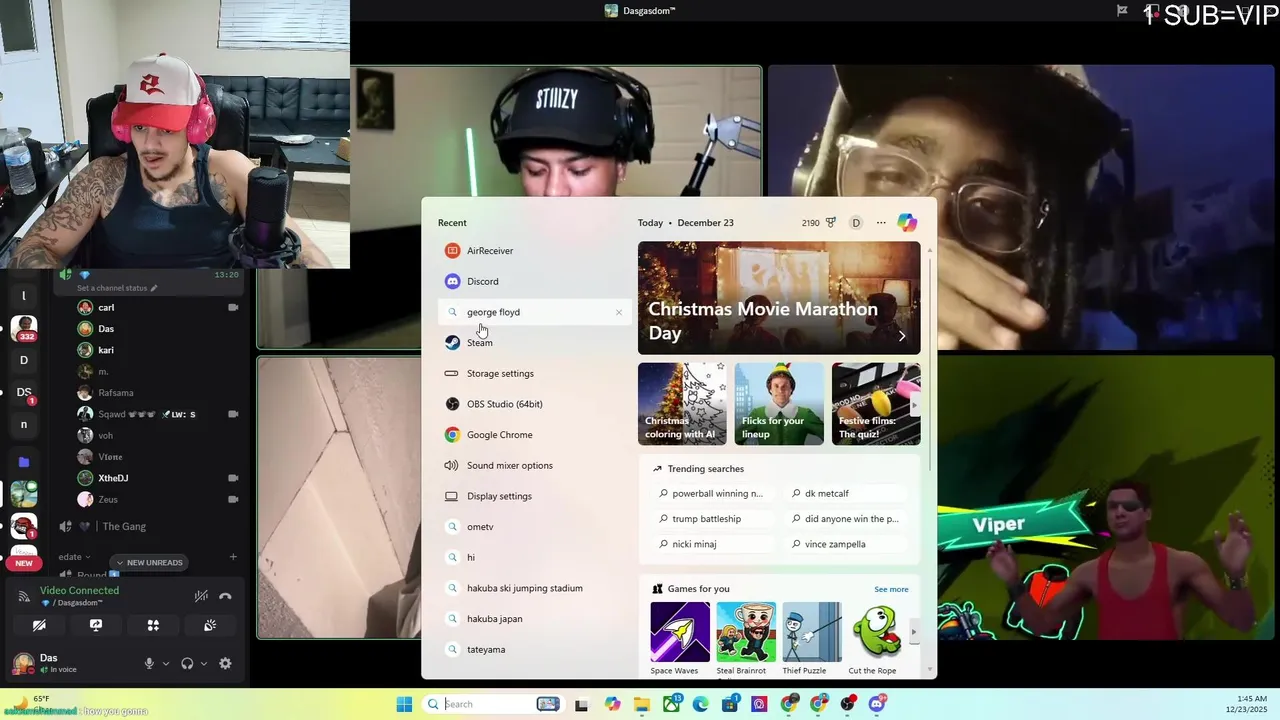
Task: Open The Gang voice channel
Action: coord(124,527)
